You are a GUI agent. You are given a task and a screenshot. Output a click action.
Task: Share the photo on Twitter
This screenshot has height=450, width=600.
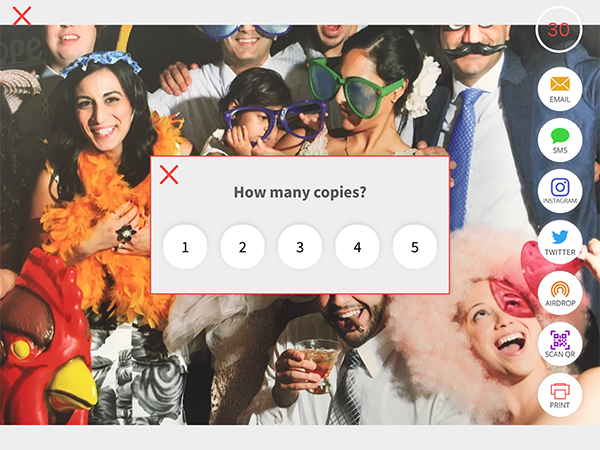tap(560, 242)
